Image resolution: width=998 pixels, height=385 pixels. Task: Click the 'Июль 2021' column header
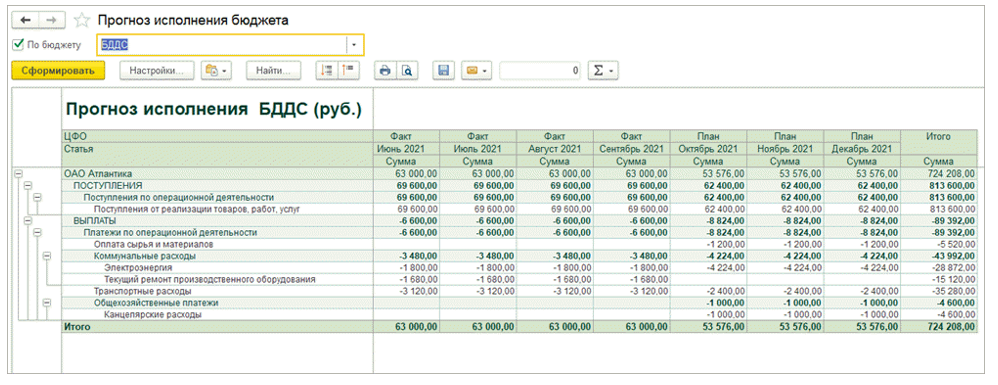tap(478, 150)
